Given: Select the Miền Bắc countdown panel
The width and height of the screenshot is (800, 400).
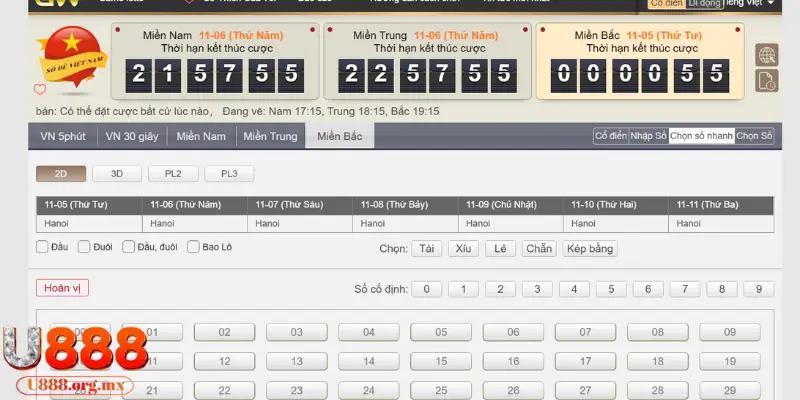Looking at the screenshot, I should pos(640,61).
